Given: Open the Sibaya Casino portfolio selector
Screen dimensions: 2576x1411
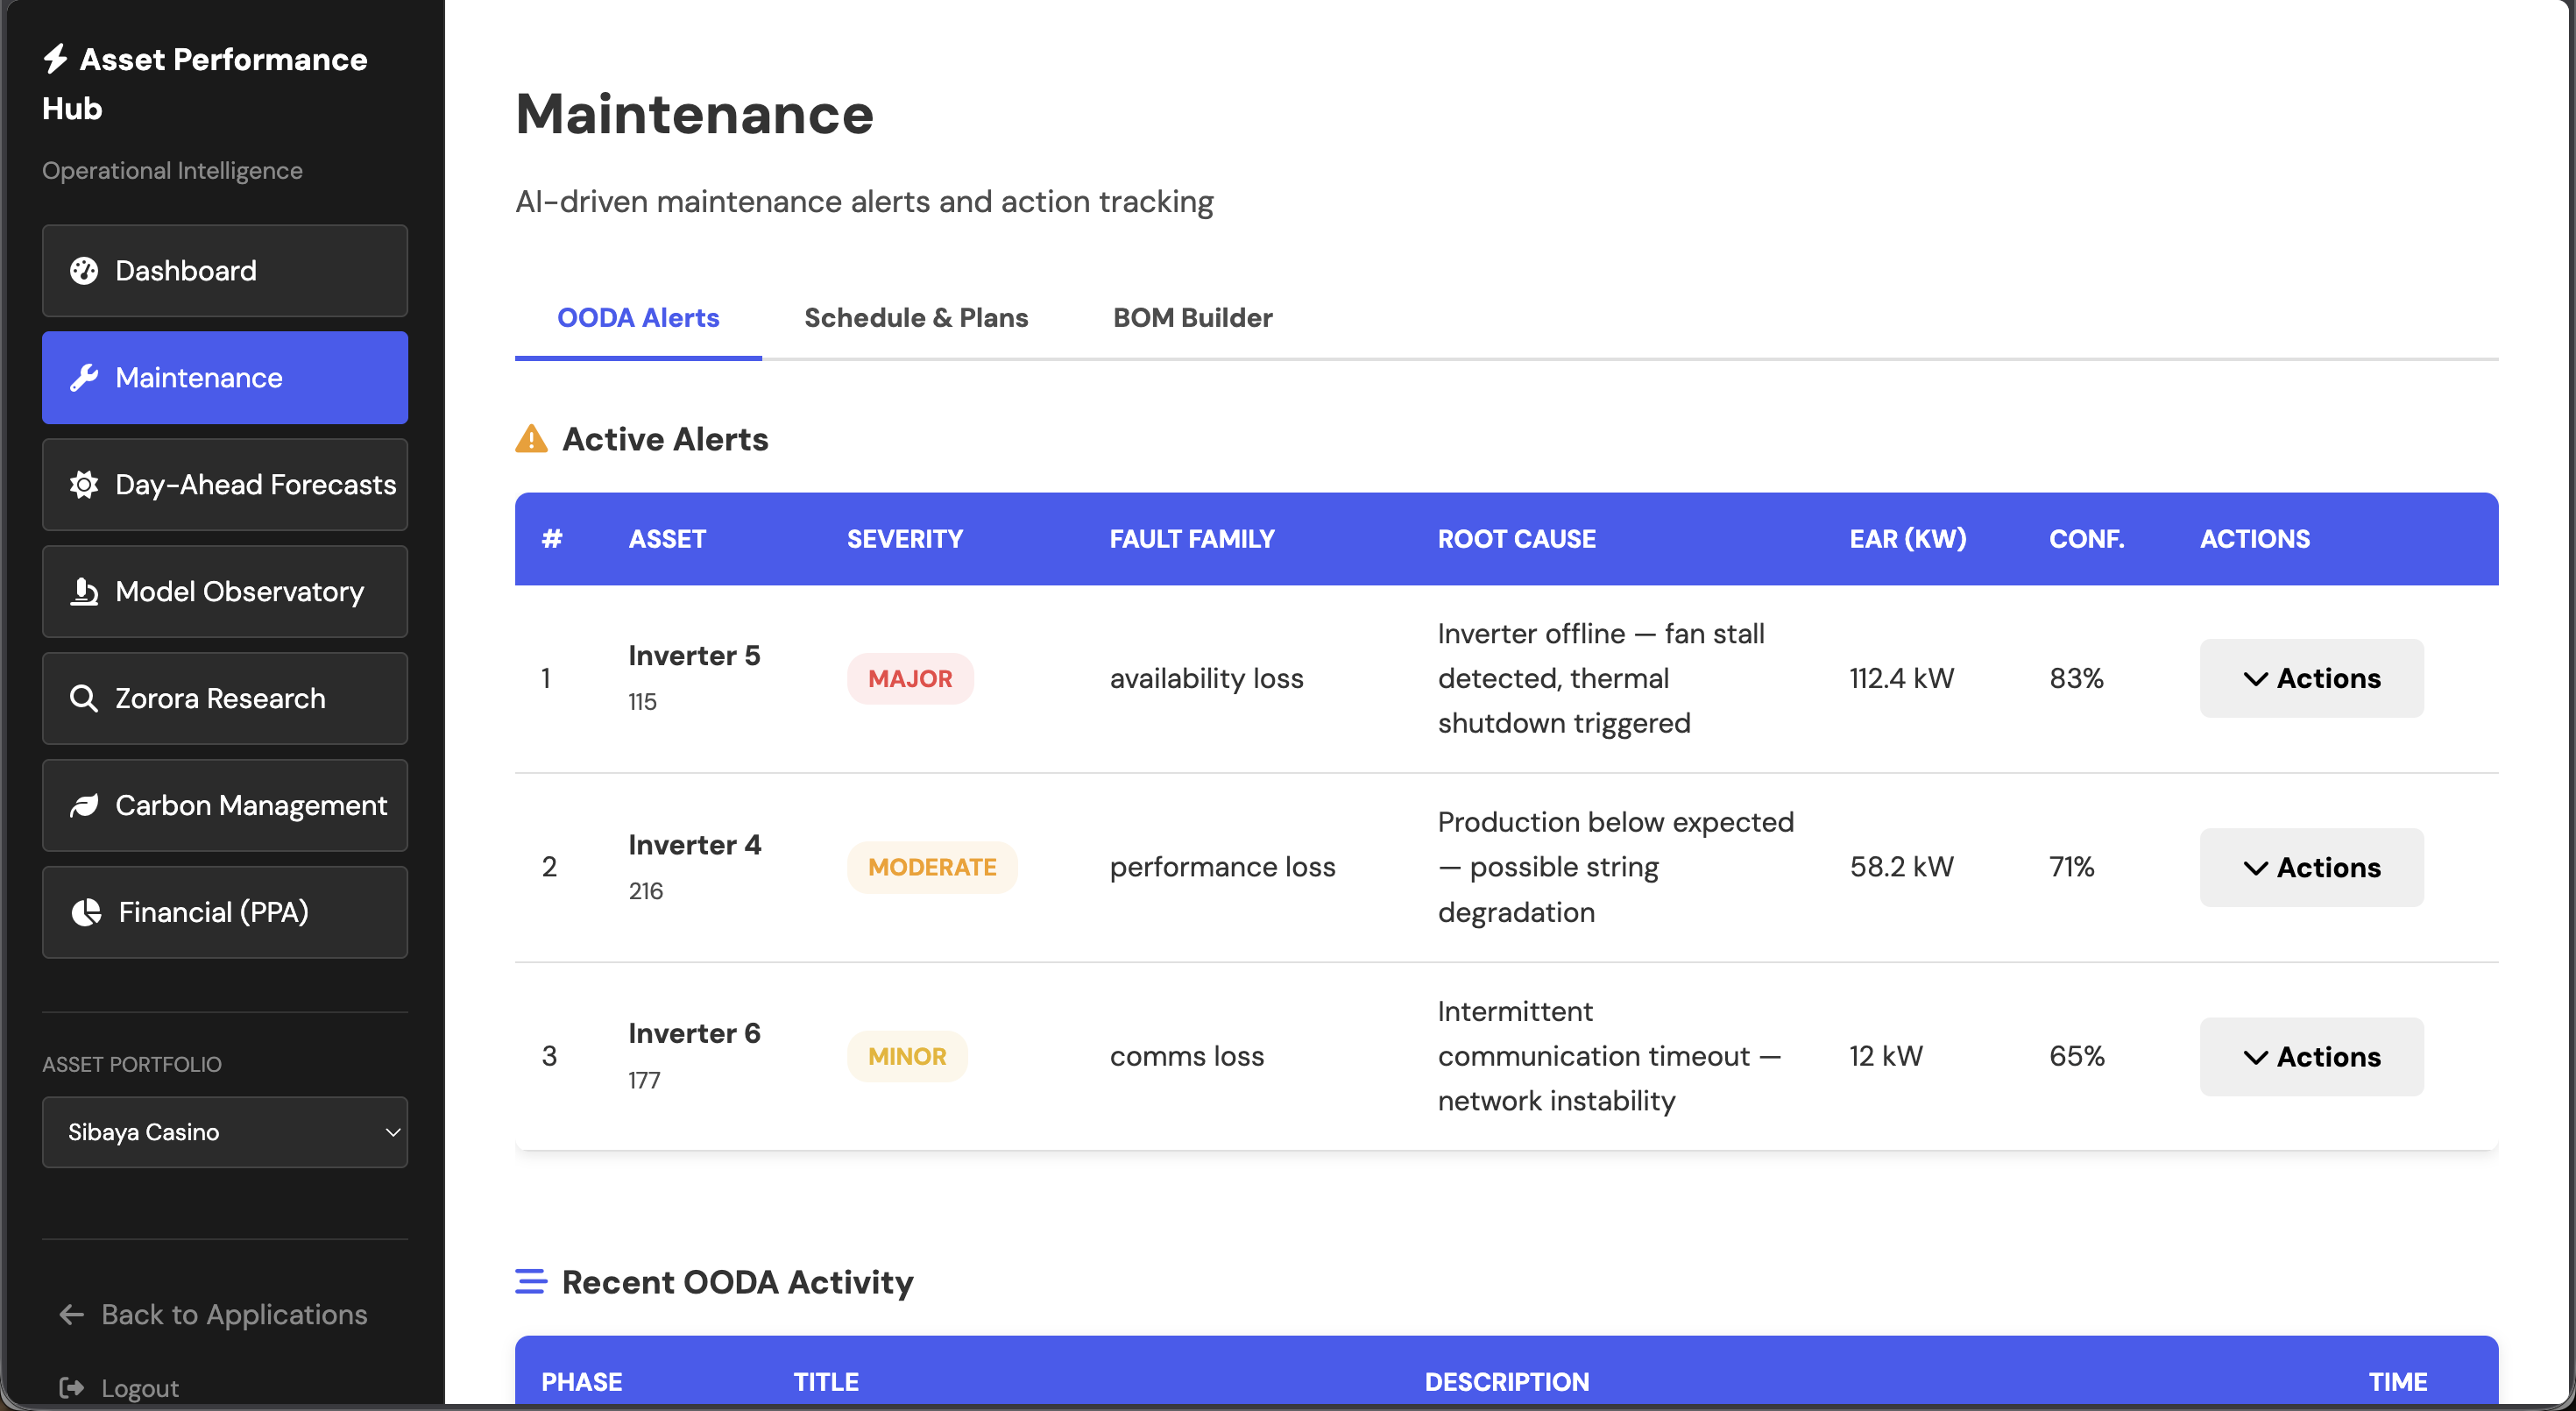Looking at the screenshot, I should [x=225, y=1132].
